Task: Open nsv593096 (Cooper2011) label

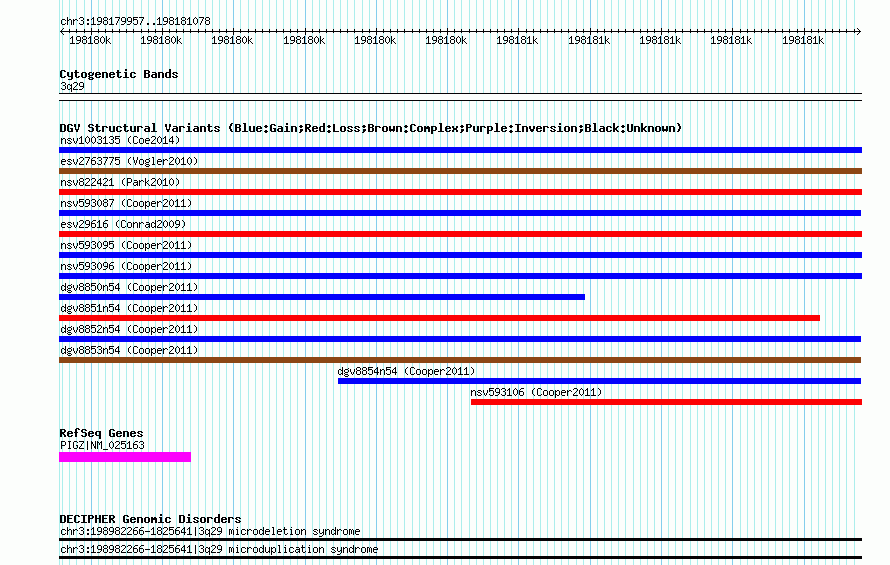Action: click(126, 266)
